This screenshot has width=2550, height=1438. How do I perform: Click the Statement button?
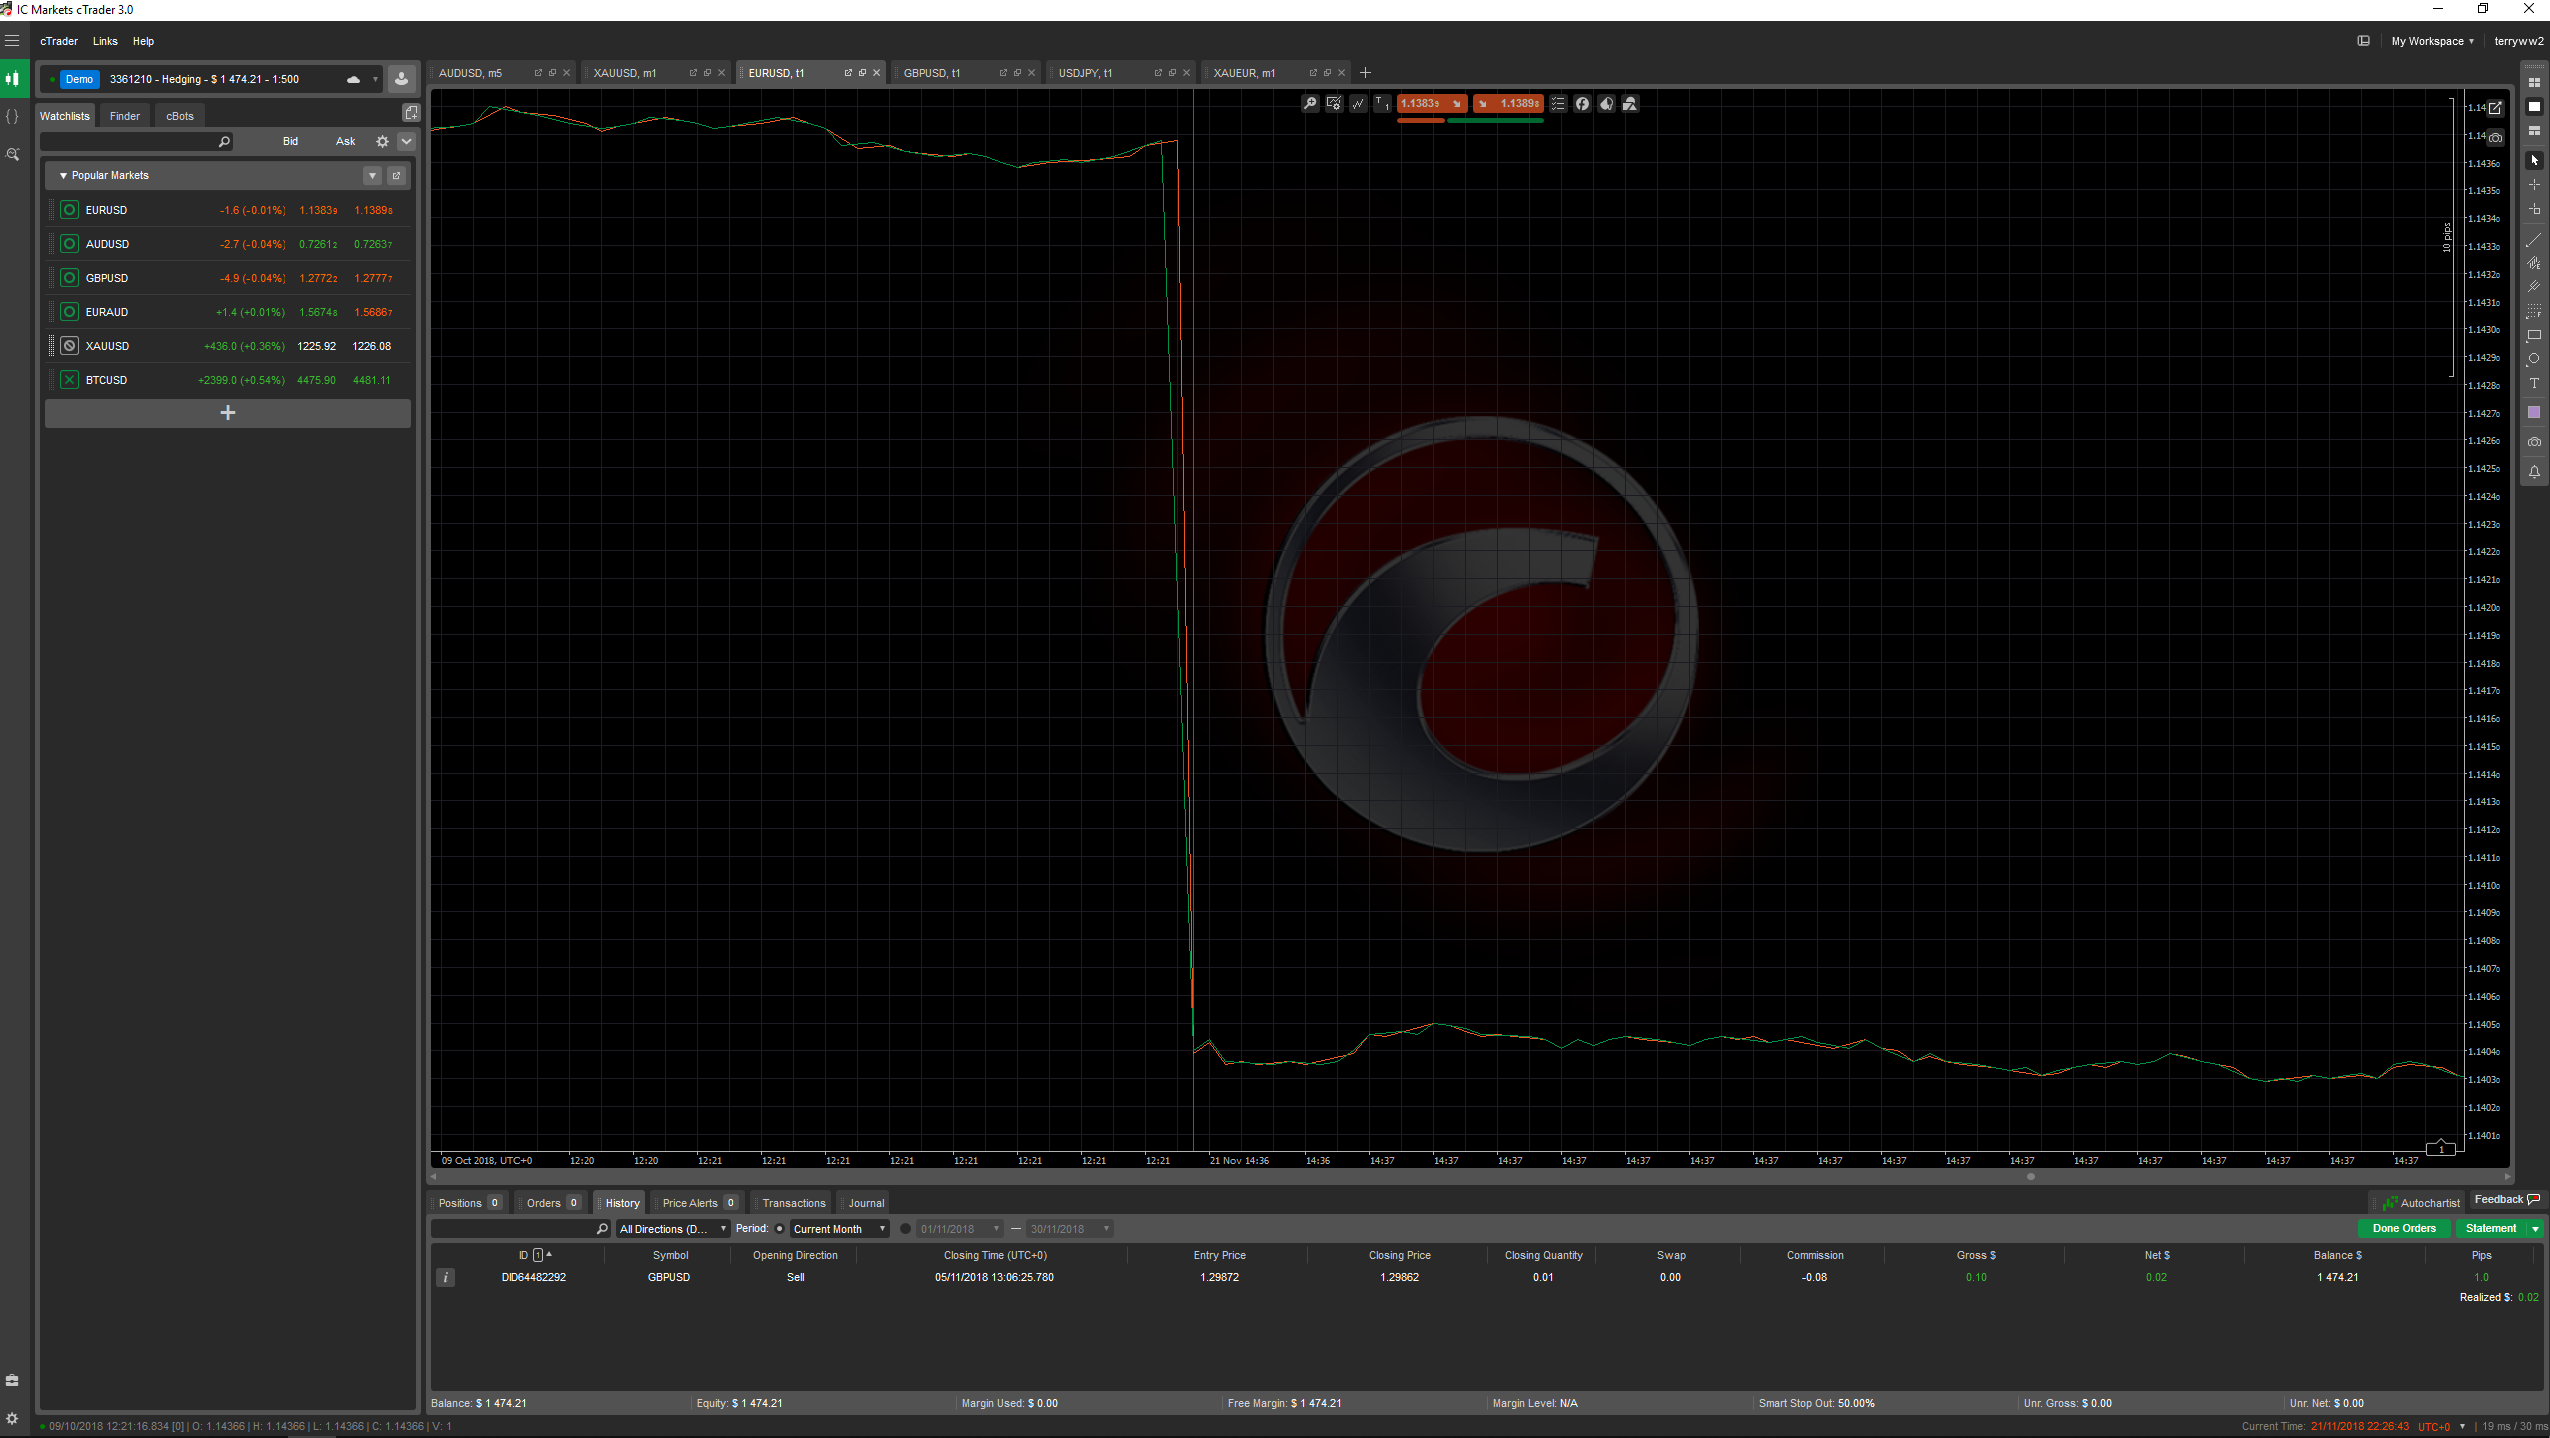point(2491,1229)
